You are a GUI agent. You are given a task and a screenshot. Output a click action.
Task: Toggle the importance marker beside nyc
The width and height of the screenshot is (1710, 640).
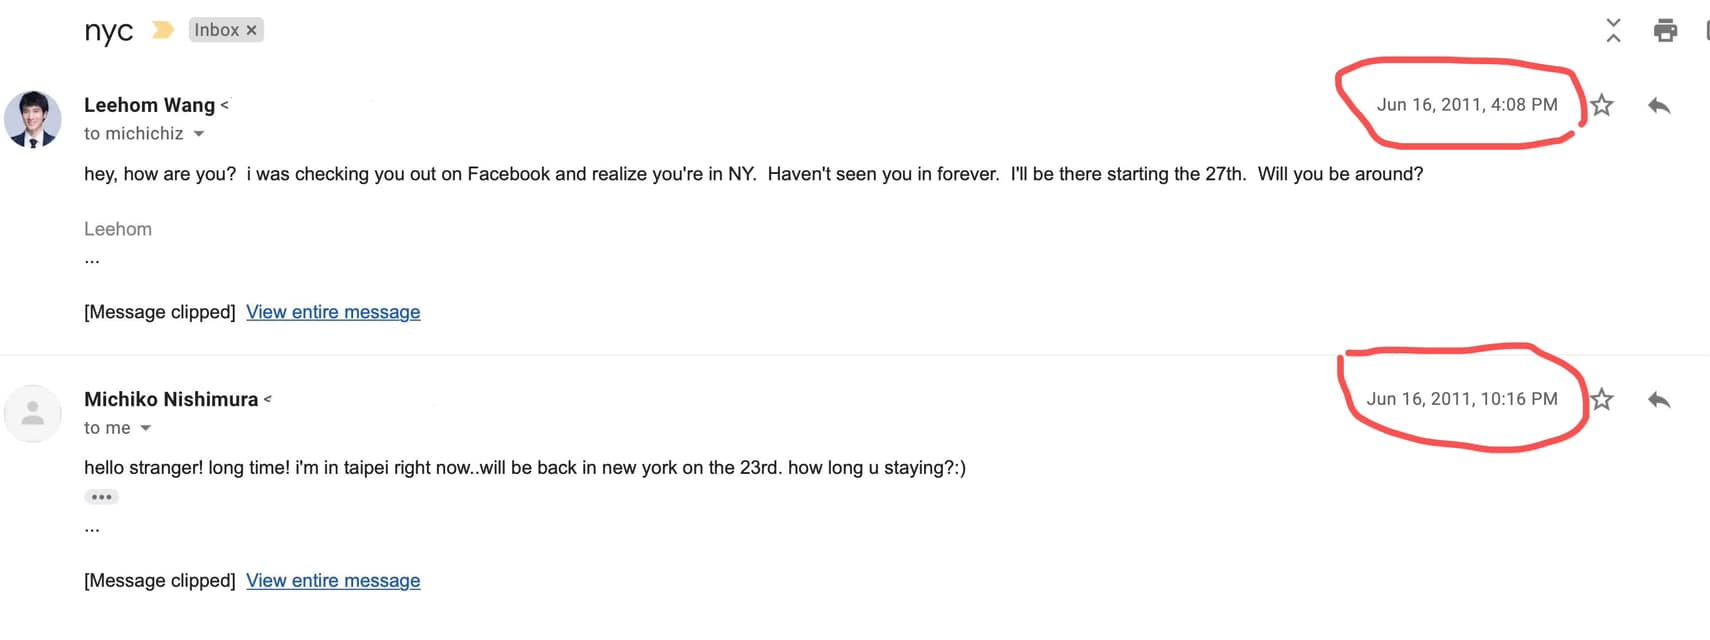click(162, 30)
